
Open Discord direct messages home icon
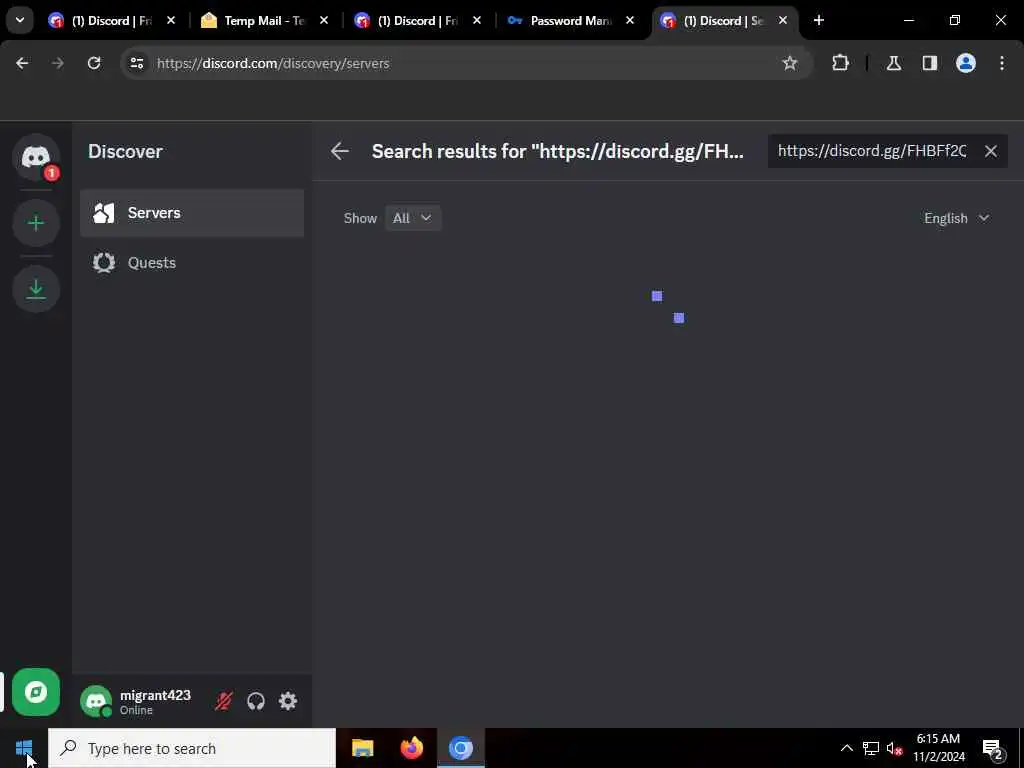[x=36, y=158]
